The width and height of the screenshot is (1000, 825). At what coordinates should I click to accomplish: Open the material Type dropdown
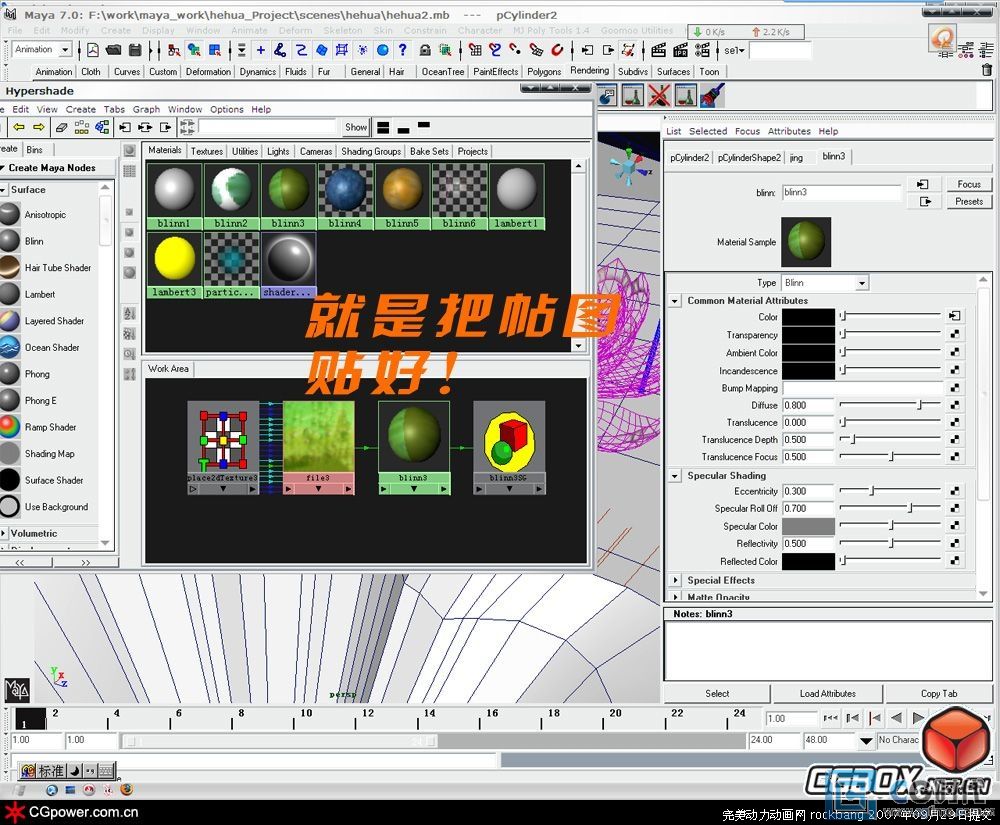tap(862, 283)
